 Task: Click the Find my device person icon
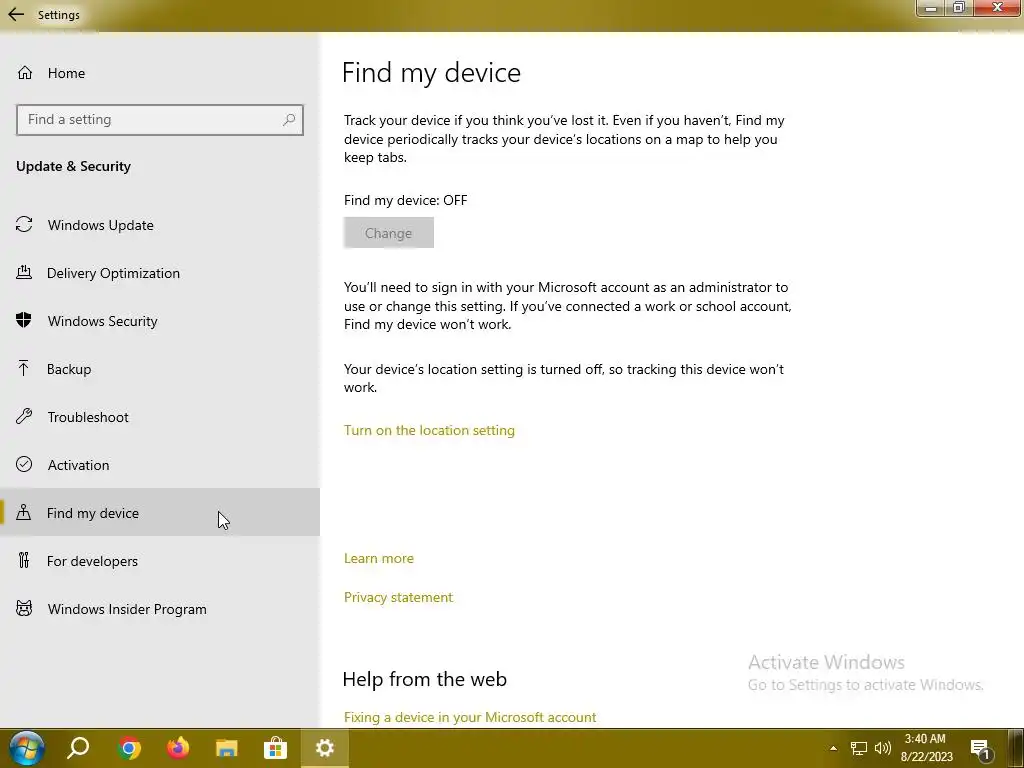pyautogui.click(x=24, y=512)
